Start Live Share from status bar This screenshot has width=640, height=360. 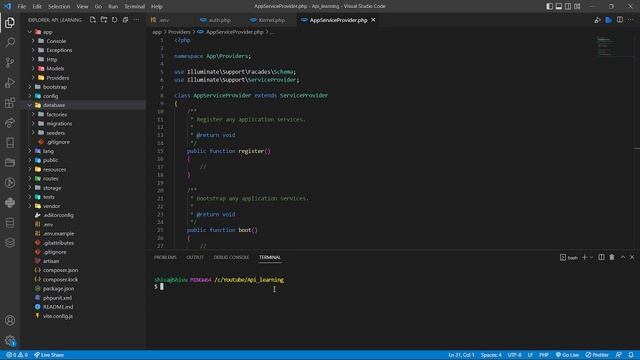49,355
